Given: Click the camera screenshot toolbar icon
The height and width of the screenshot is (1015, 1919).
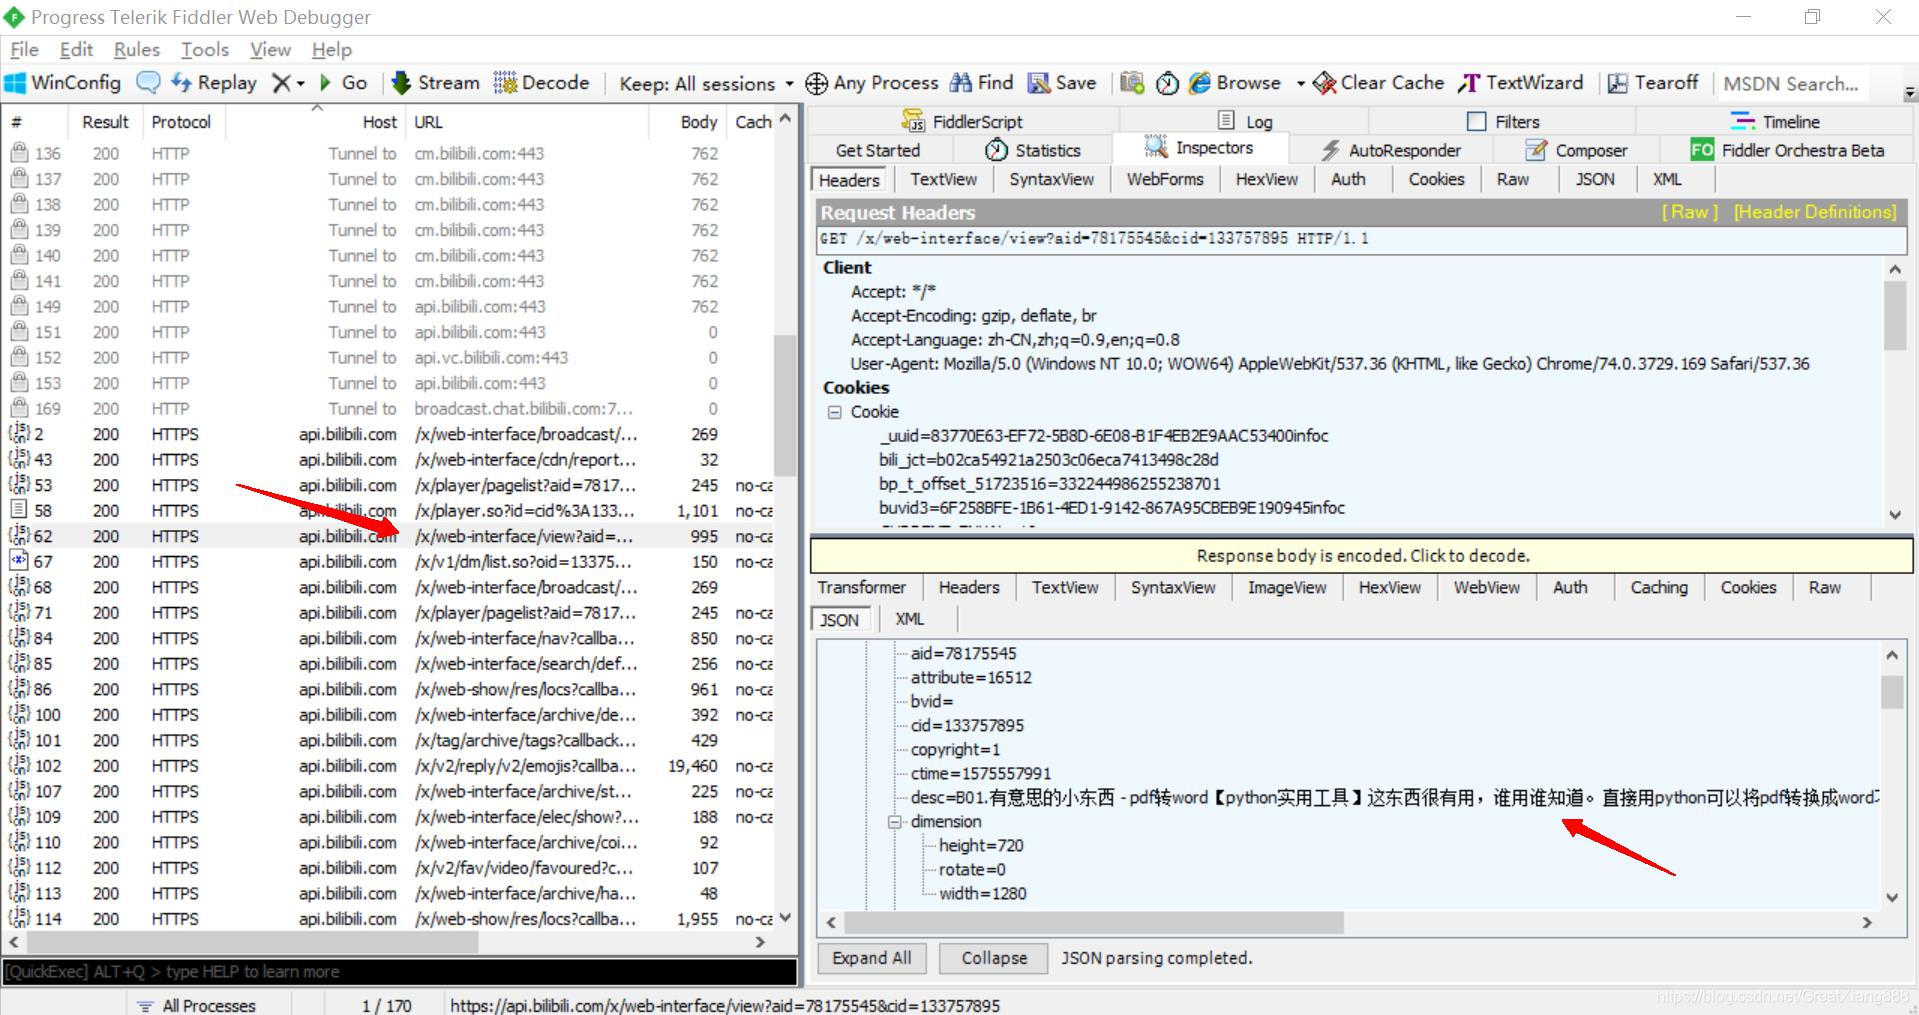Looking at the screenshot, I should 1131,83.
